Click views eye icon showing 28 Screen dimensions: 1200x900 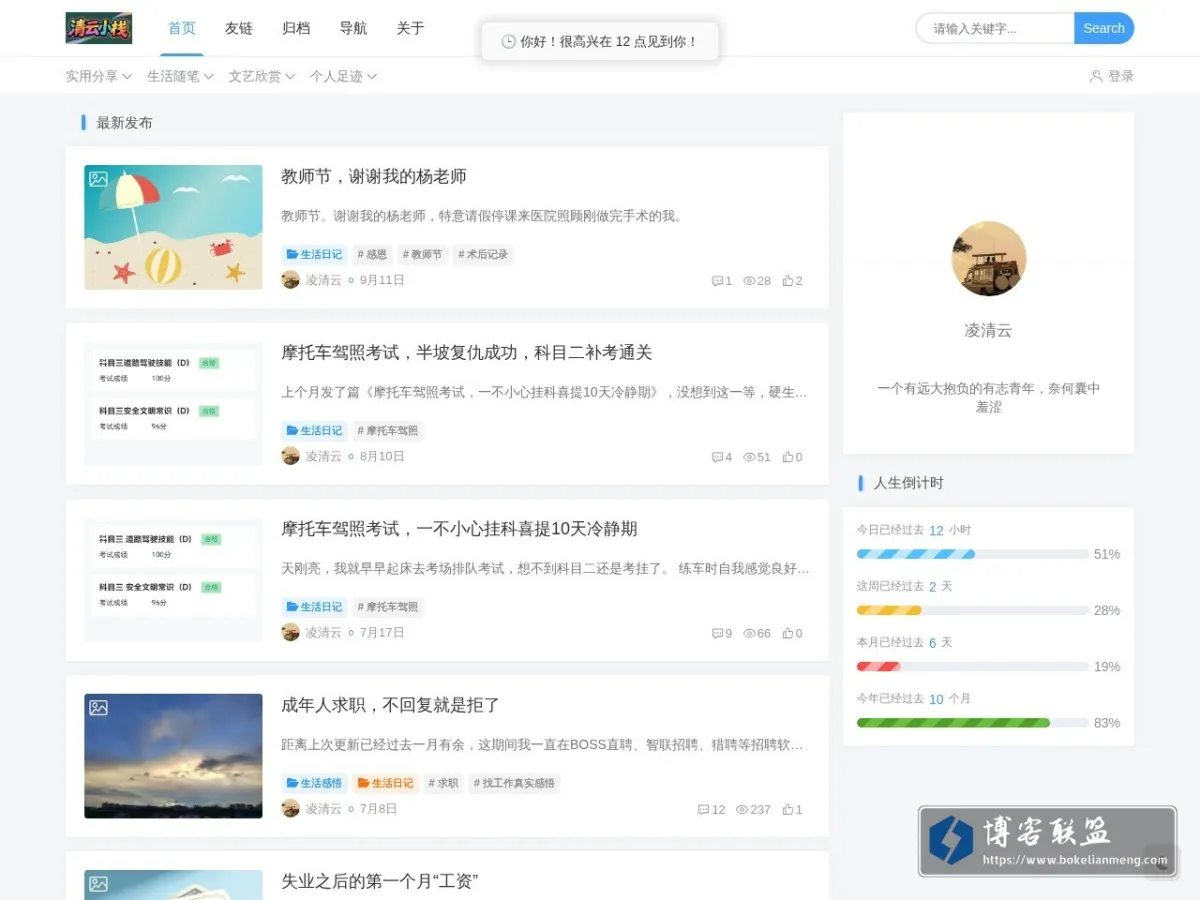(x=749, y=281)
